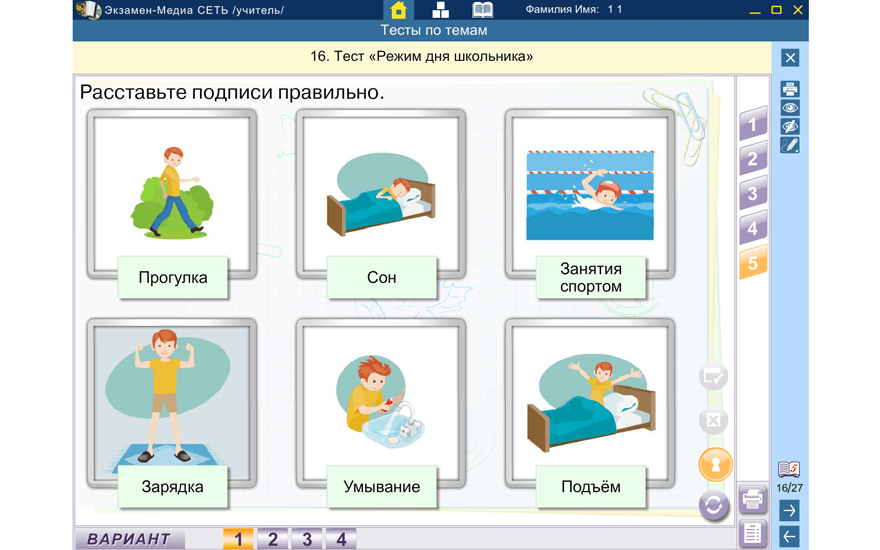Show answers with the eye icon

tap(790, 108)
